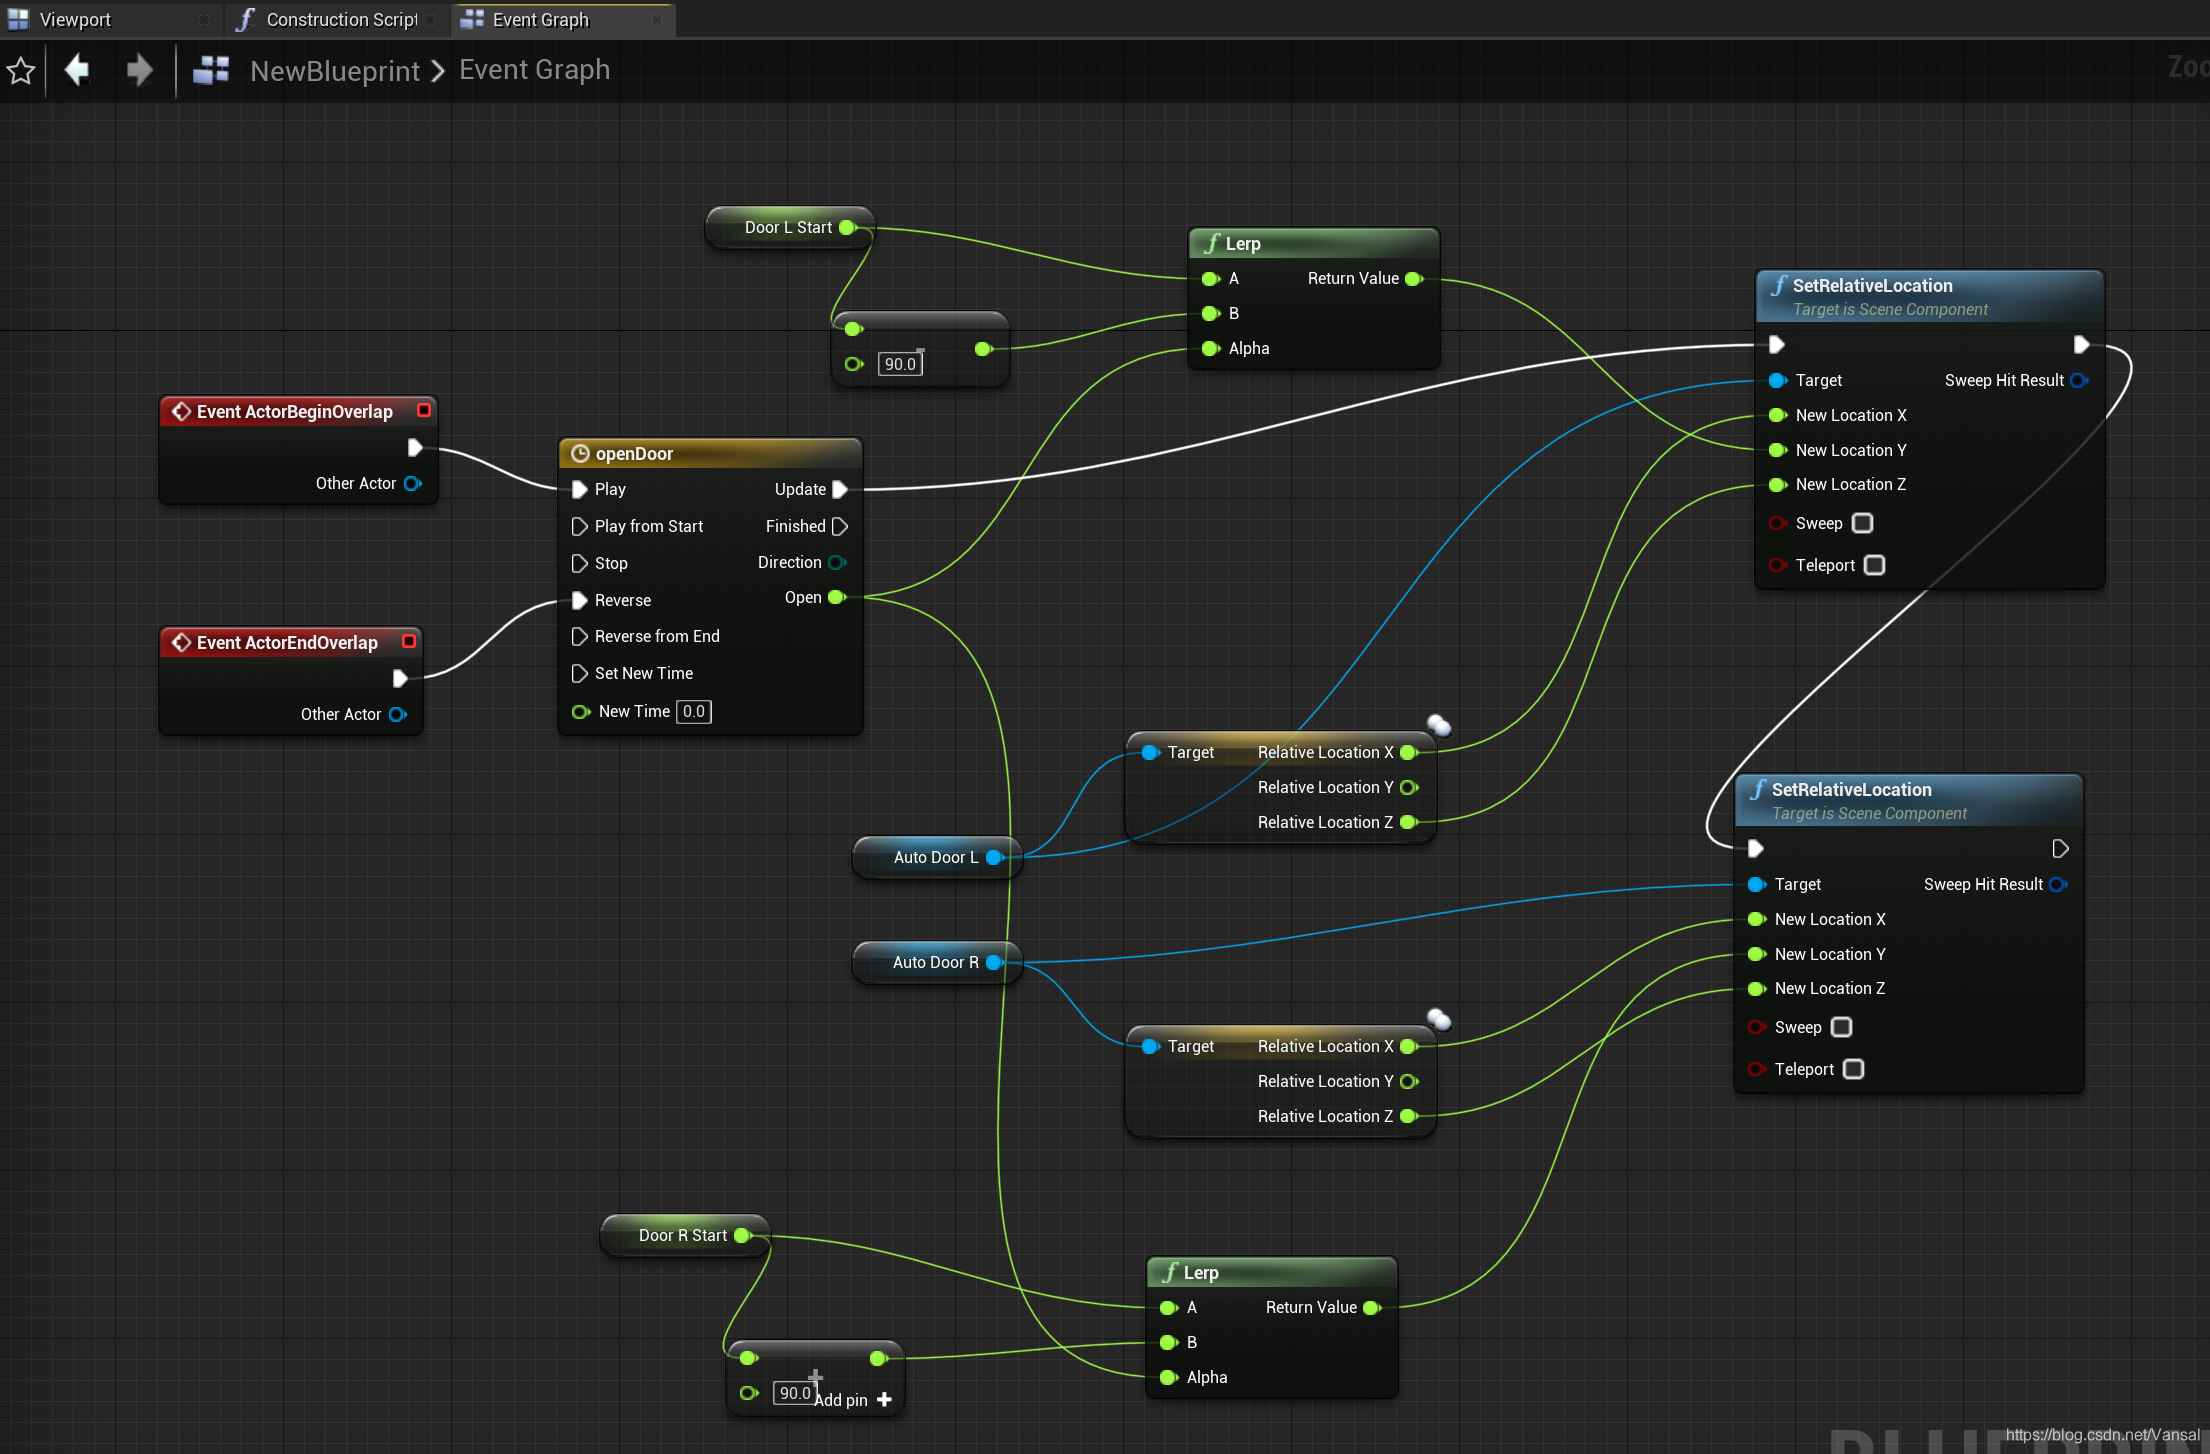Screen dimensions: 2210x1454
Task: Click ActorEndOverlap red delegate pin
Action: point(409,641)
